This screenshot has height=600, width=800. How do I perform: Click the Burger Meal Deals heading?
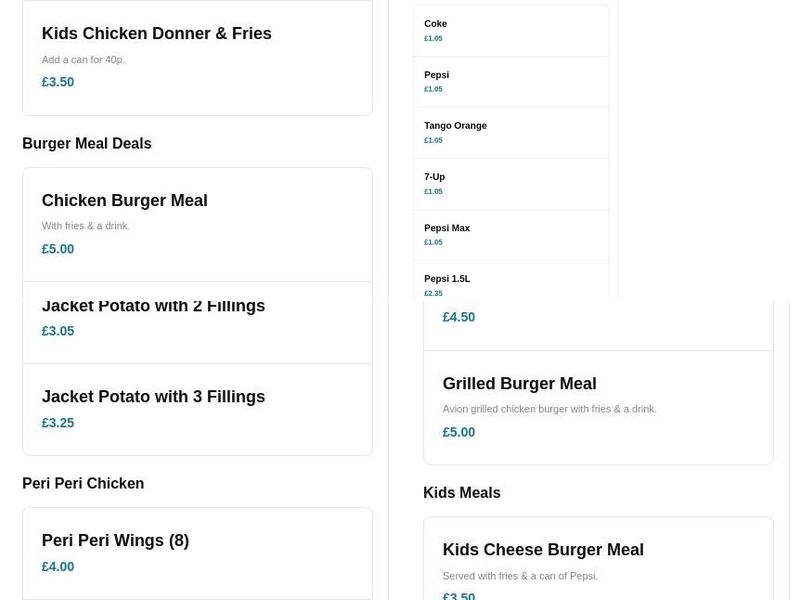point(86,143)
